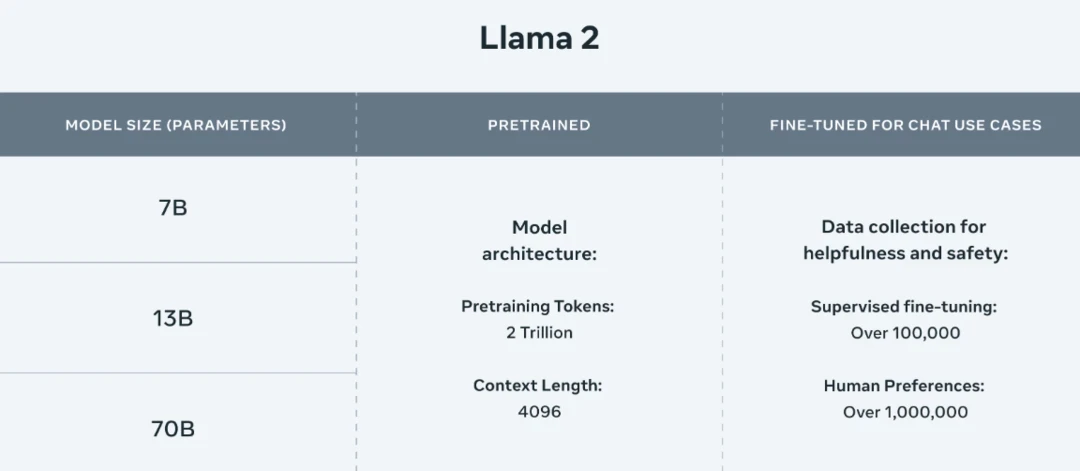Click the MODEL SIZE (PARAMETERS) column header
Image resolution: width=1080 pixels, height=471 pixels.
tap(176, 125)
